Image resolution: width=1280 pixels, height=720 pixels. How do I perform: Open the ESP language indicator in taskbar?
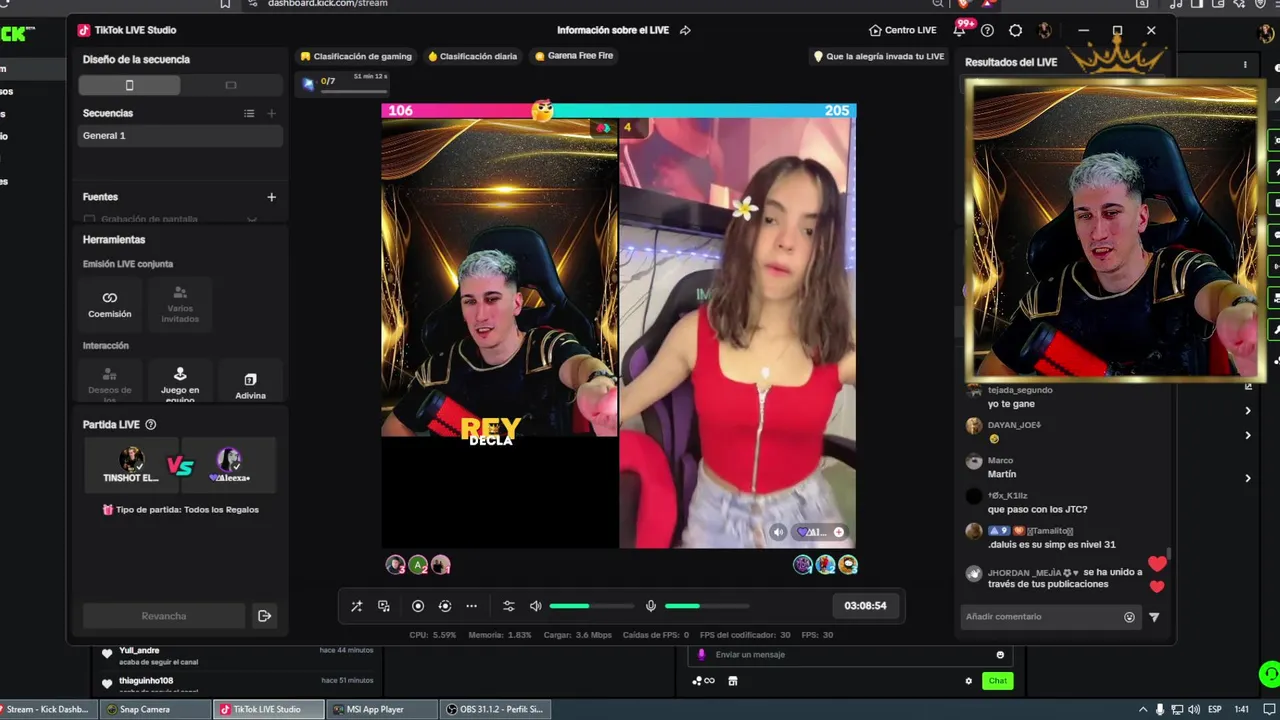tap(1215, 709)
